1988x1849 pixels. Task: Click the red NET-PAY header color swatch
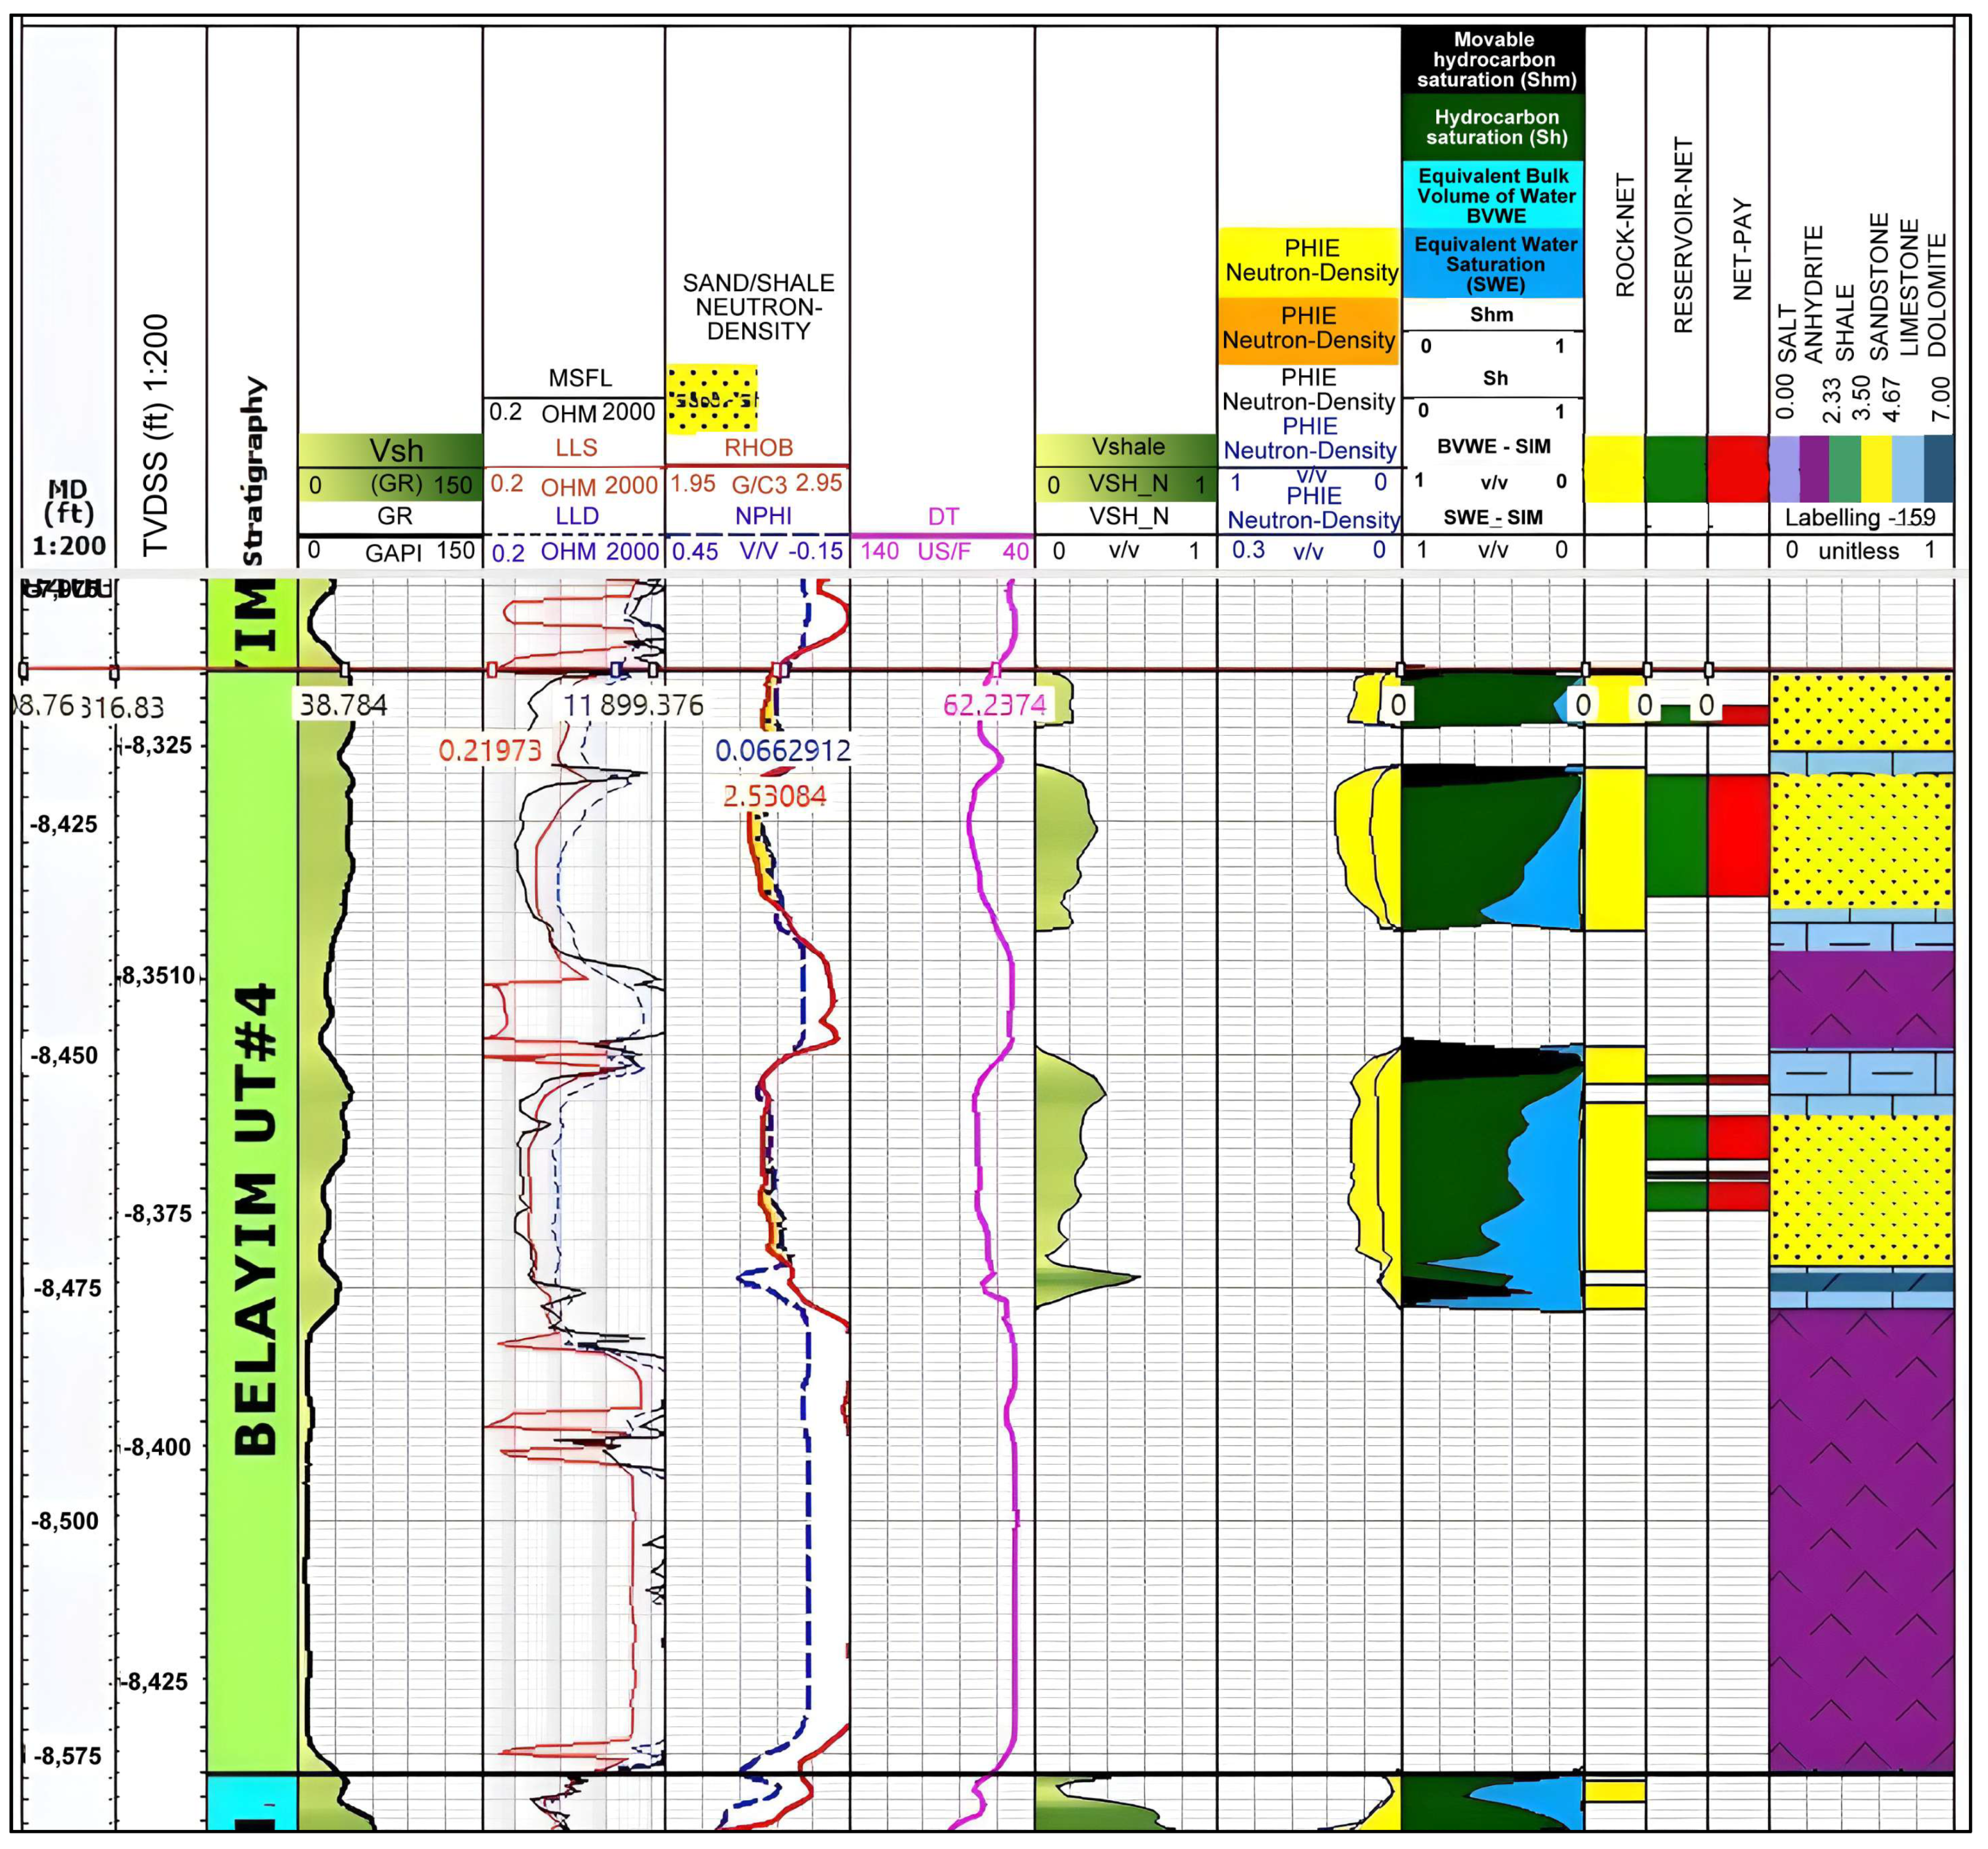tap(1738, 468)
